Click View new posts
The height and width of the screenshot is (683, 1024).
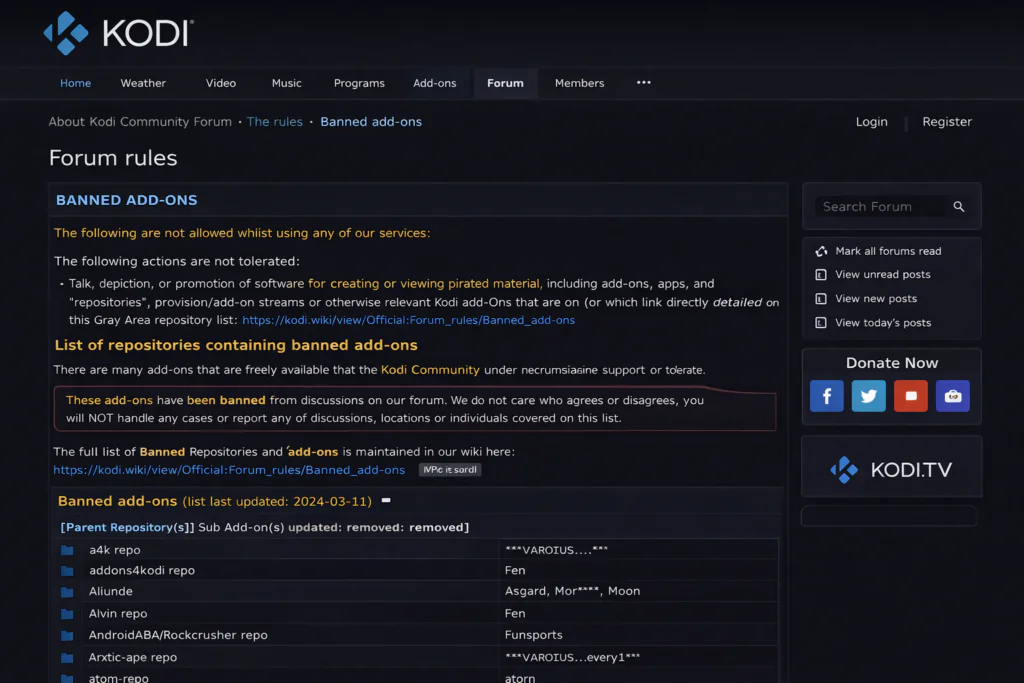(876, 298)
